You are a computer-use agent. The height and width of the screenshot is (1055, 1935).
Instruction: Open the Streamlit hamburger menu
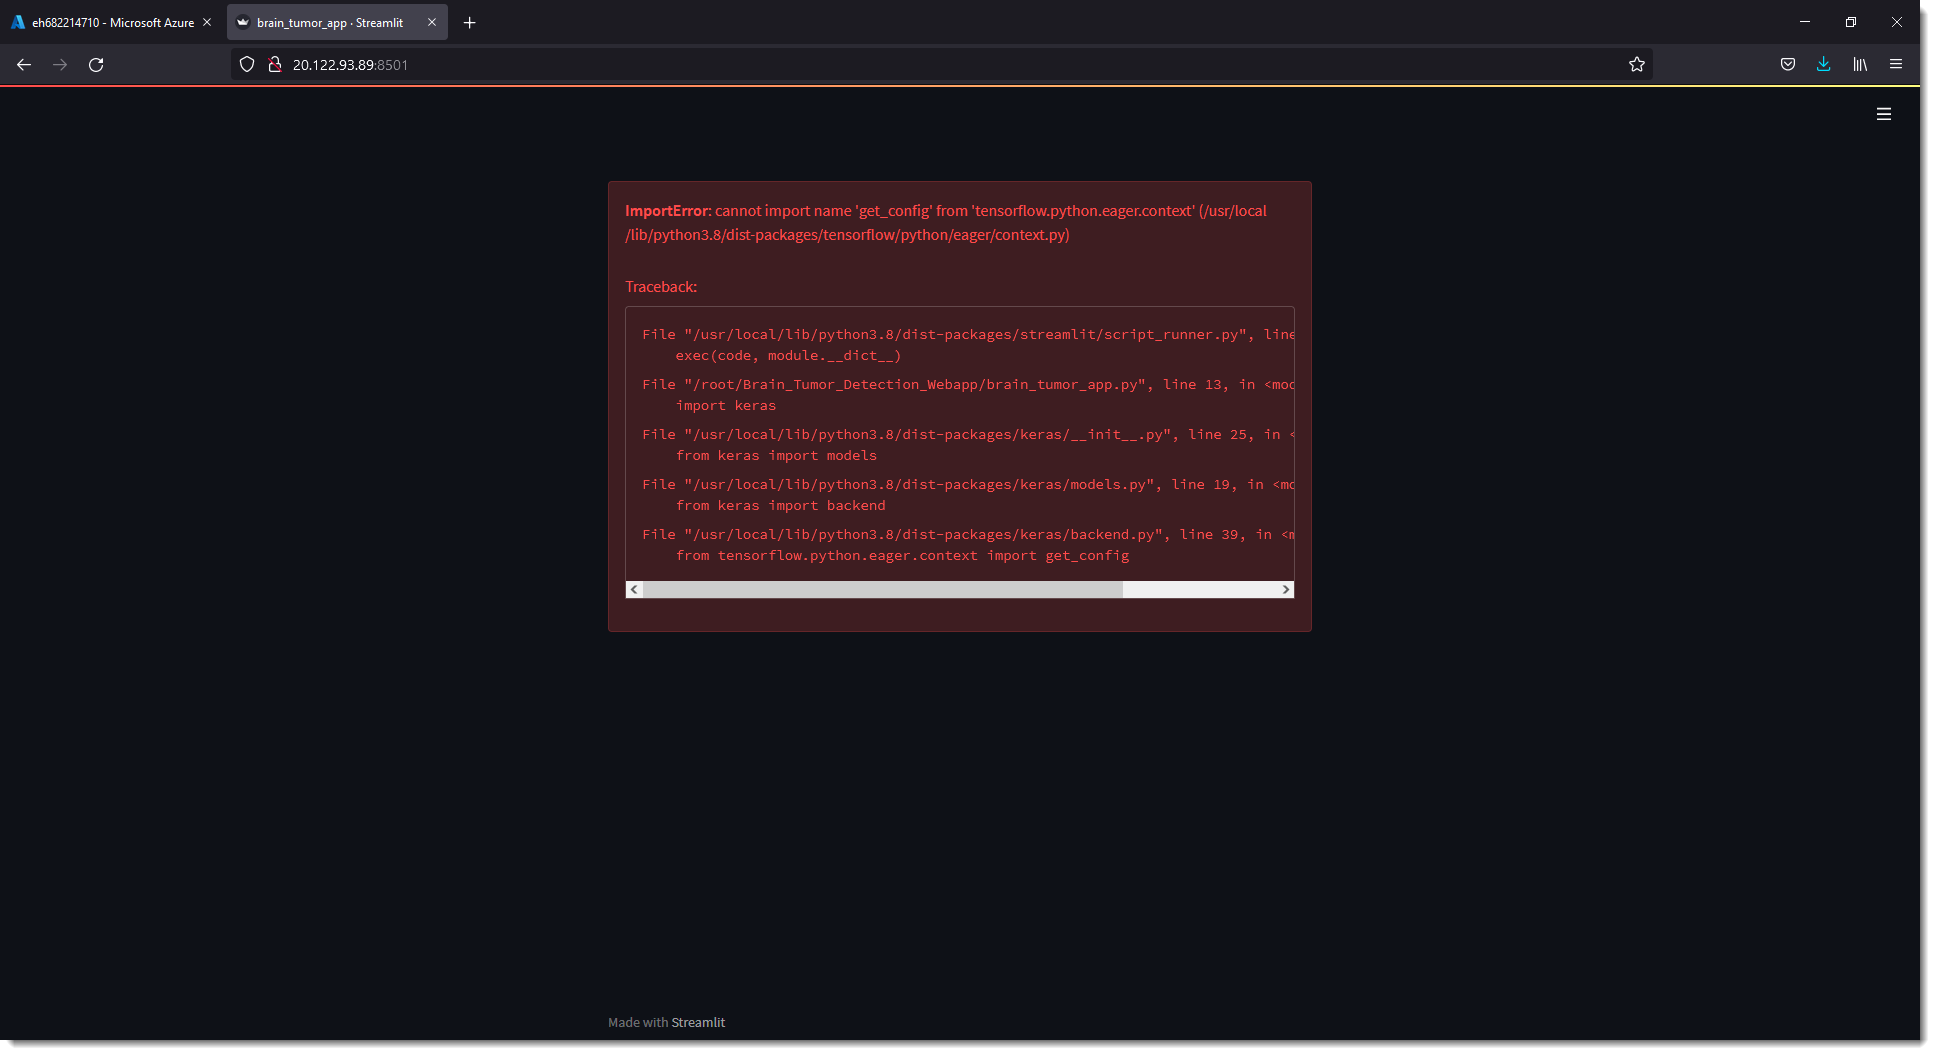tap(1883, 114)
